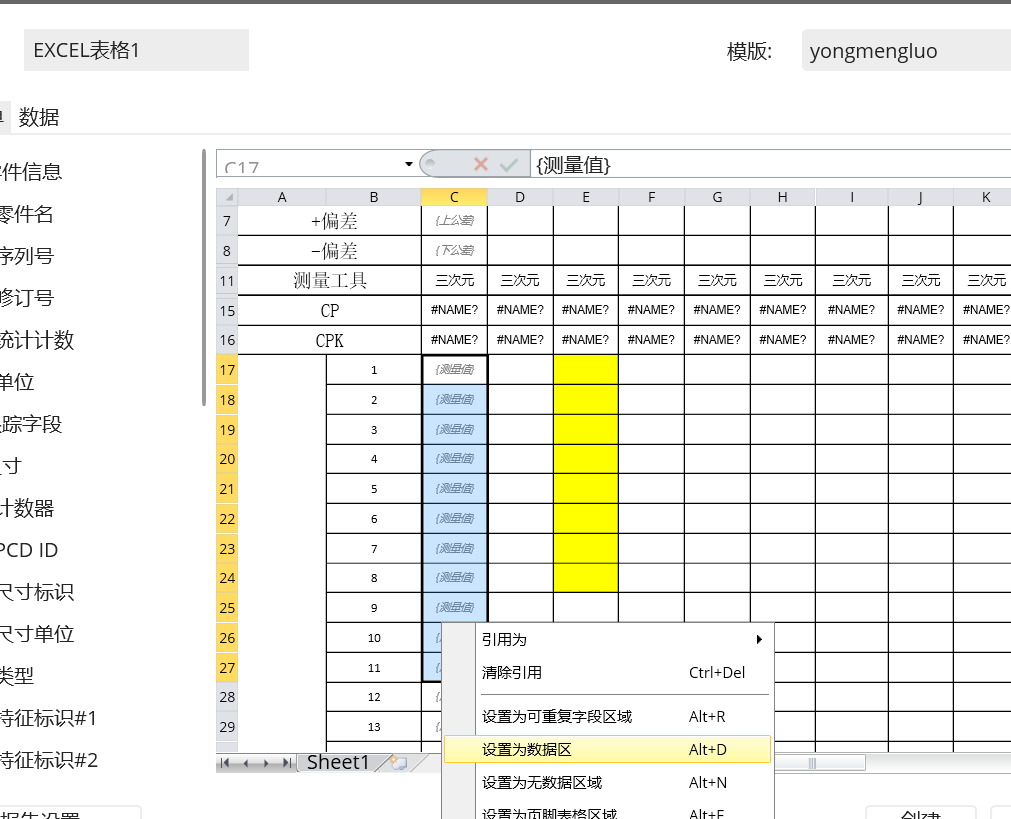Click the next sheet navigation arrow
The image size is (1011, 819).
click(x=267, y=763)
